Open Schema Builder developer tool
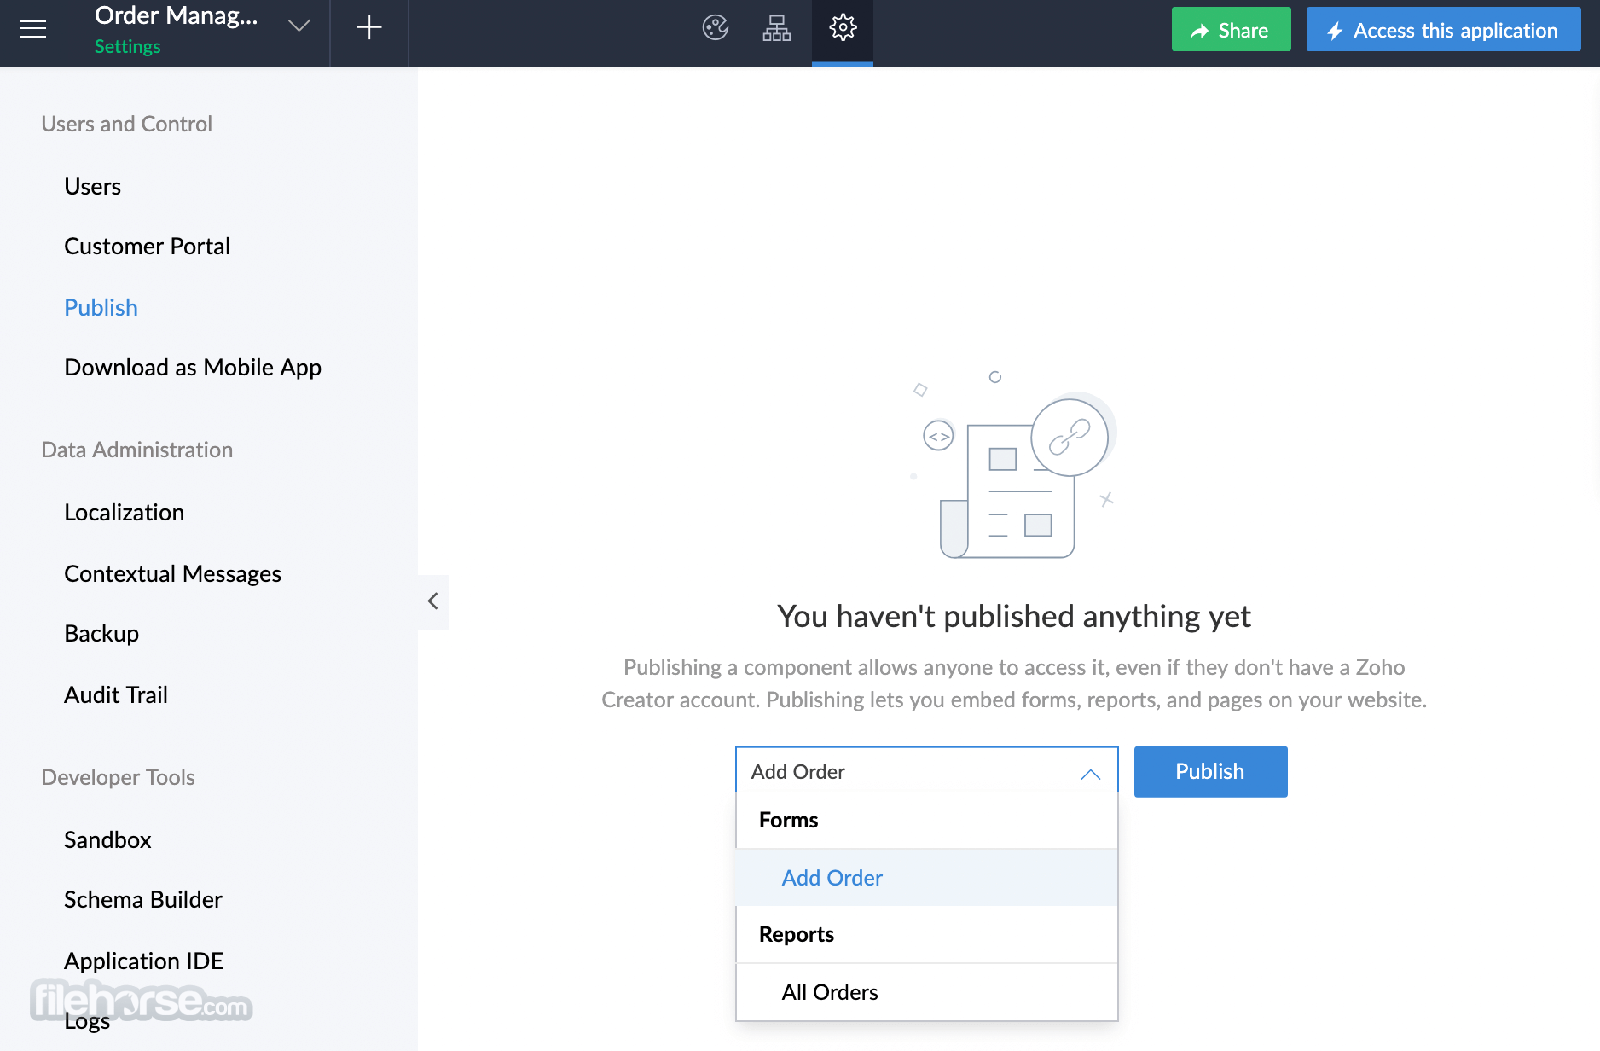The image size is (1600, 1051). 143,900
